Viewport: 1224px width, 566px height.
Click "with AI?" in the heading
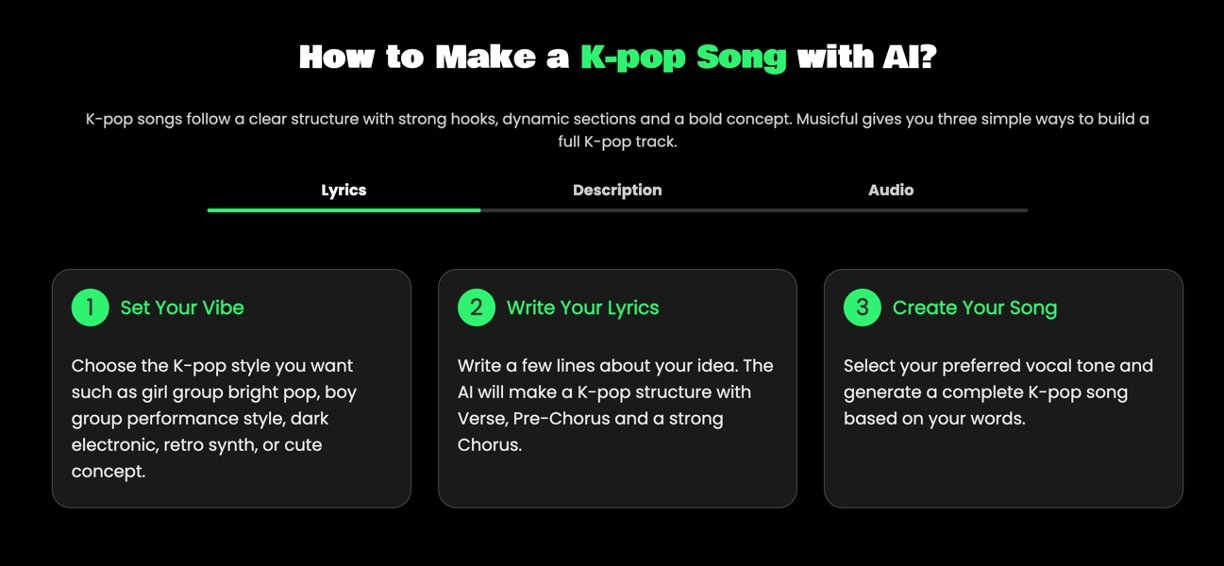click(866, 57)
